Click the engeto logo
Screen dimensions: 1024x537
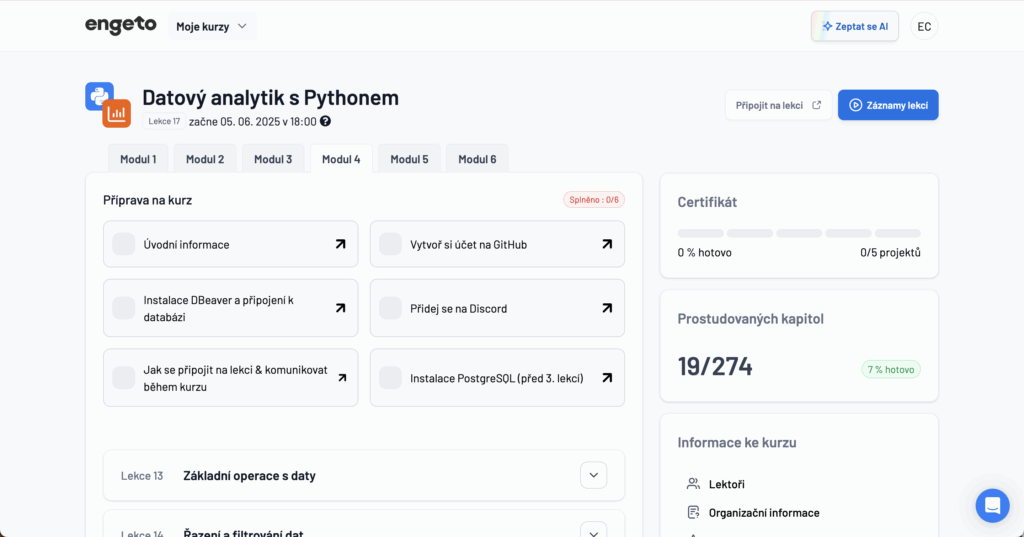pos(121,25)
